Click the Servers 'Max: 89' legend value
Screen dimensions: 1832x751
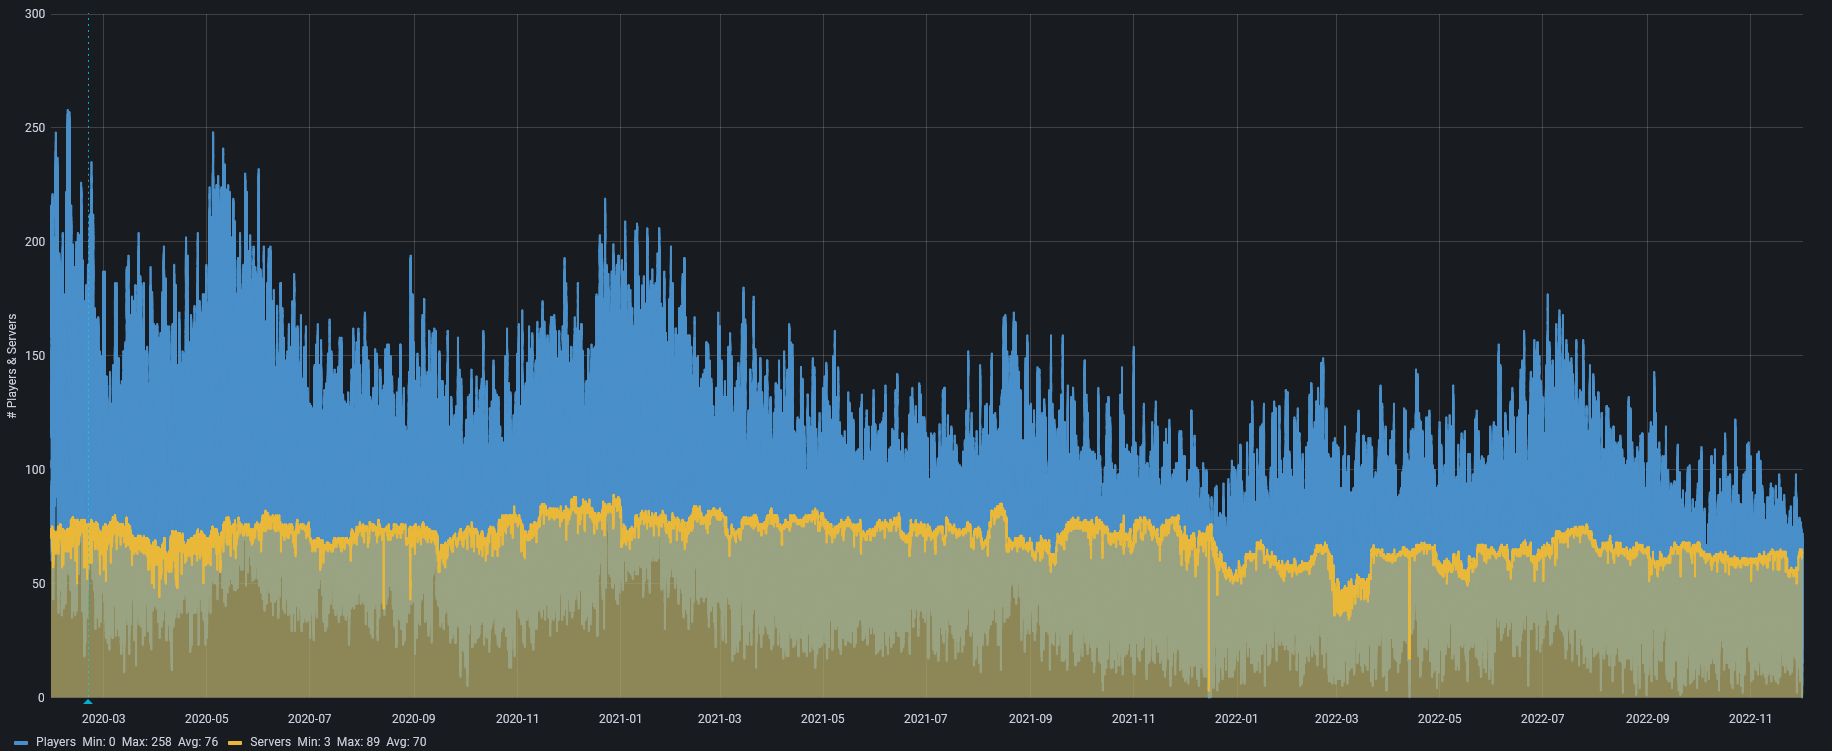point(358,742)
